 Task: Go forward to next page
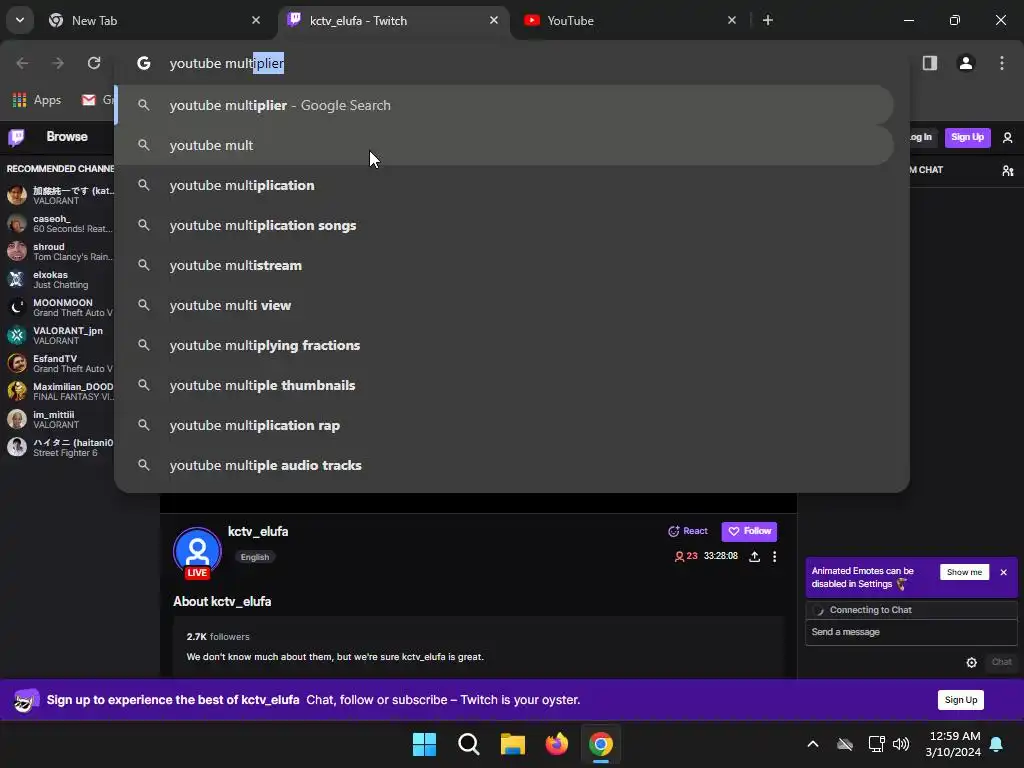point(58,63)
